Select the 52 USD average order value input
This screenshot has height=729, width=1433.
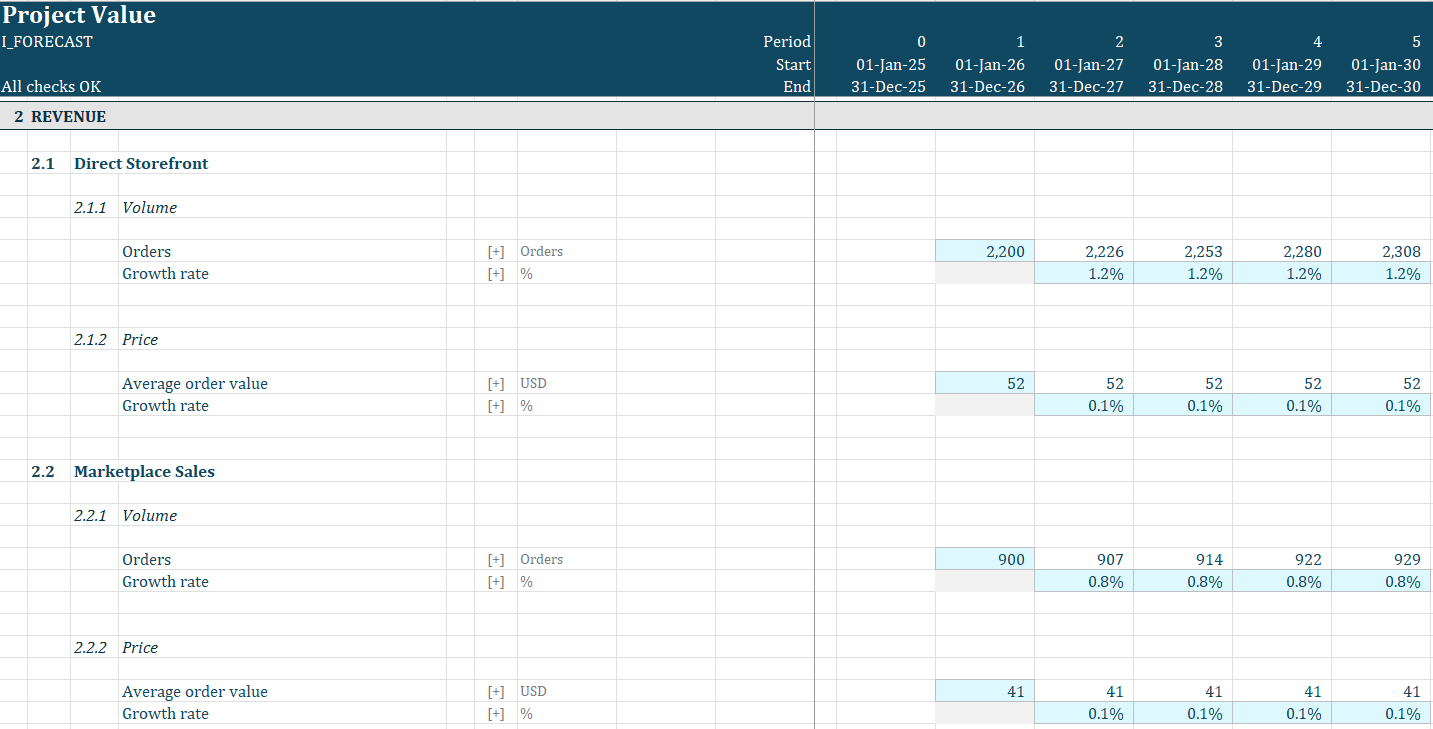(x=985, y=383)
